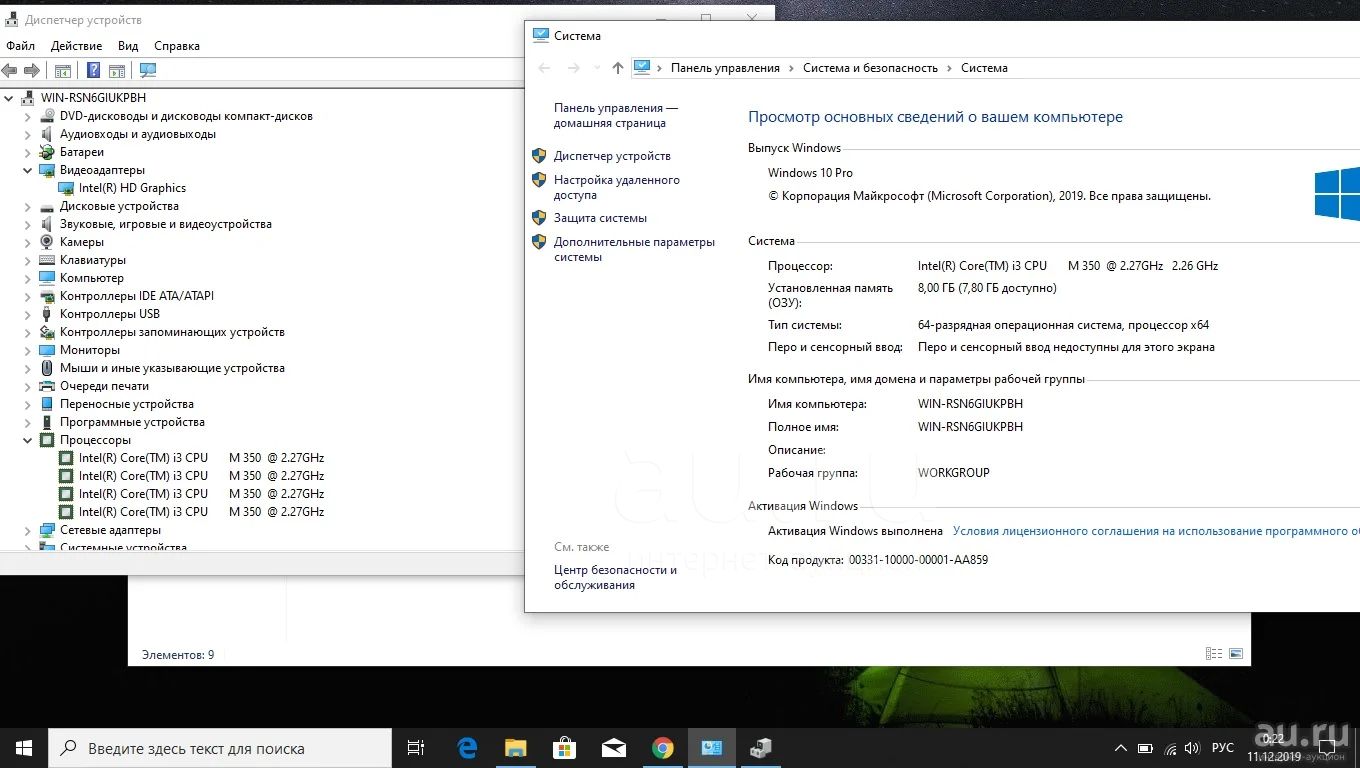Click Дополнительные параметры системы link
The height and width of the screenshot is (768, 1360).
click(x=635, y=249)
